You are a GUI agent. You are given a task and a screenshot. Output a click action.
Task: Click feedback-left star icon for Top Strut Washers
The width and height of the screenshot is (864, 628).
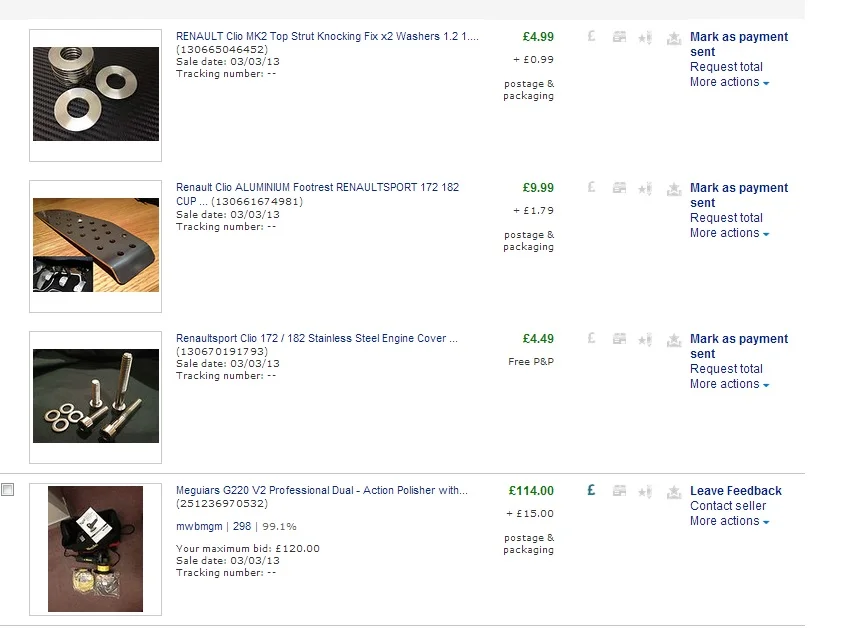point(645,37)
